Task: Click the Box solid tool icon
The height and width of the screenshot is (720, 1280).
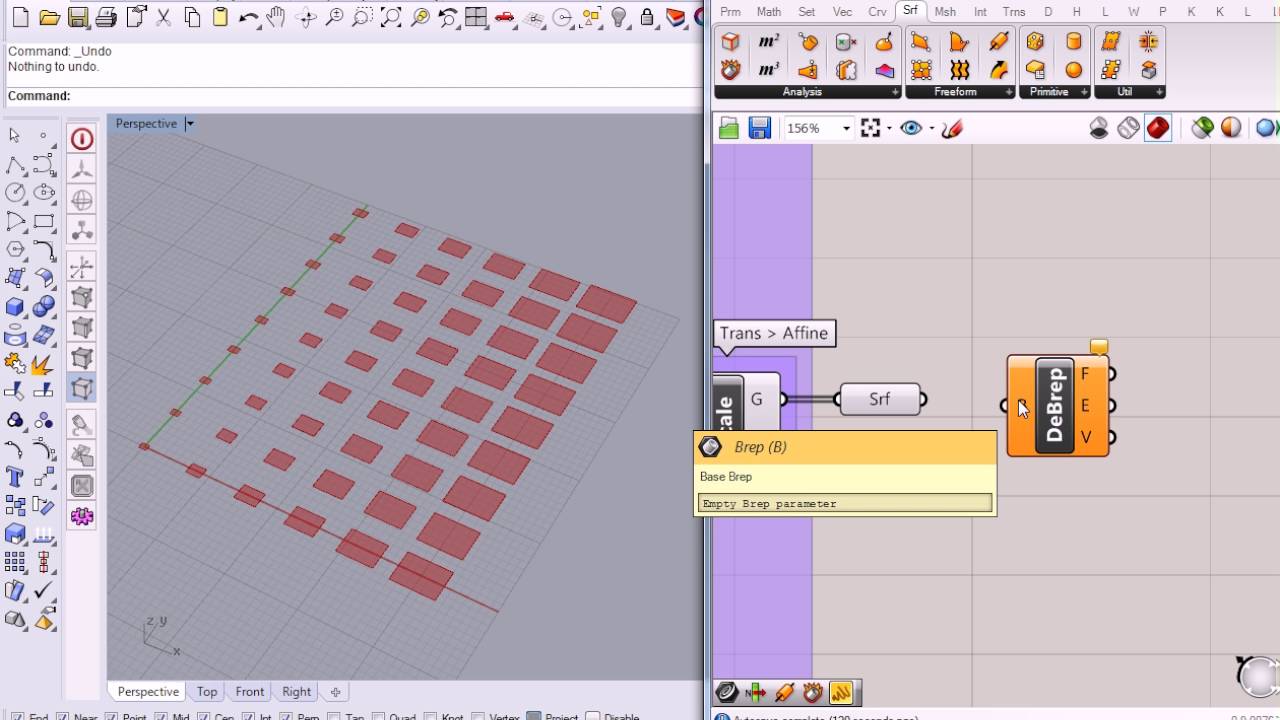Action: coord(15,307)
